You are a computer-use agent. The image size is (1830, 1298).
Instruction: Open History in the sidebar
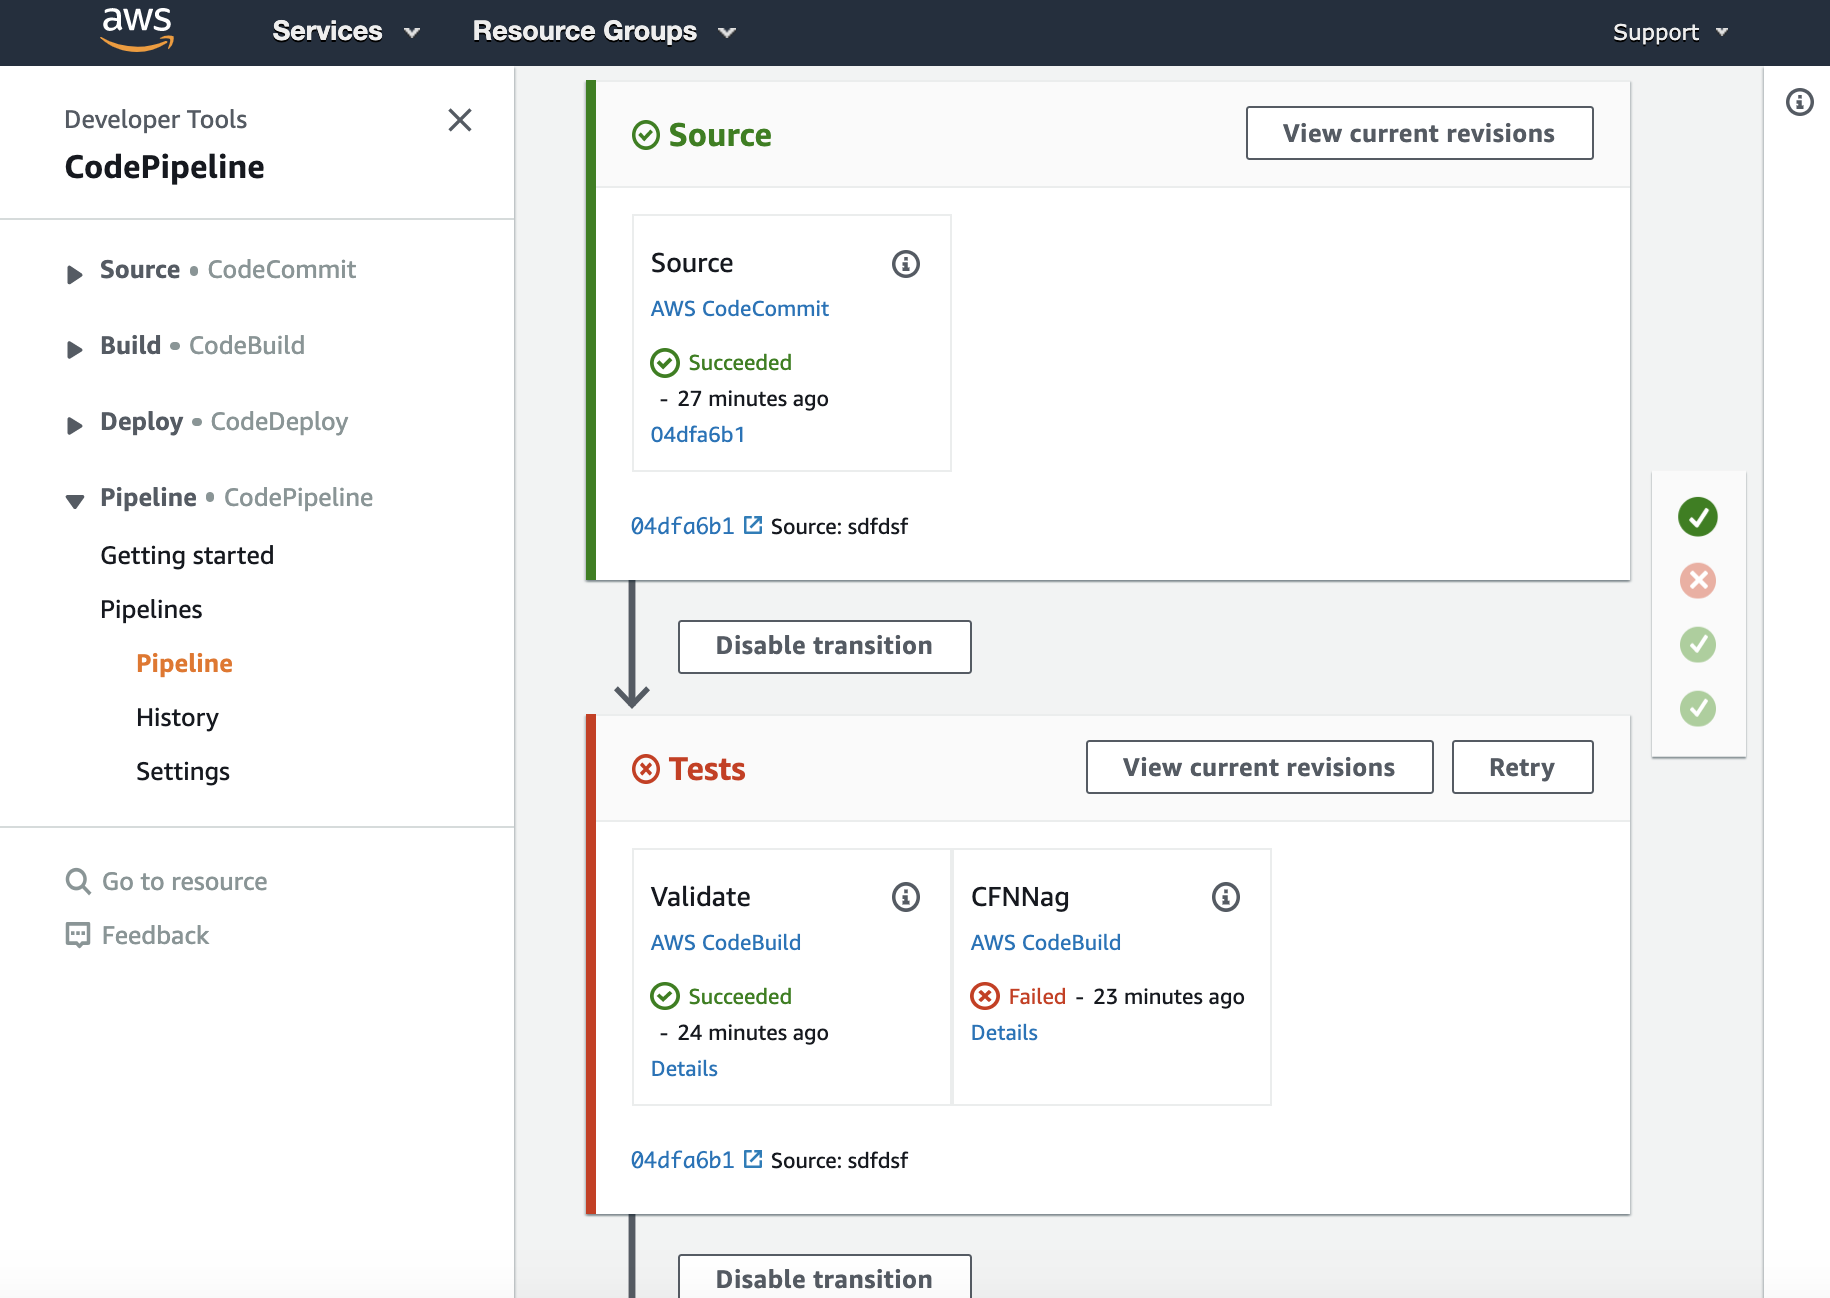tap(177, 717)
